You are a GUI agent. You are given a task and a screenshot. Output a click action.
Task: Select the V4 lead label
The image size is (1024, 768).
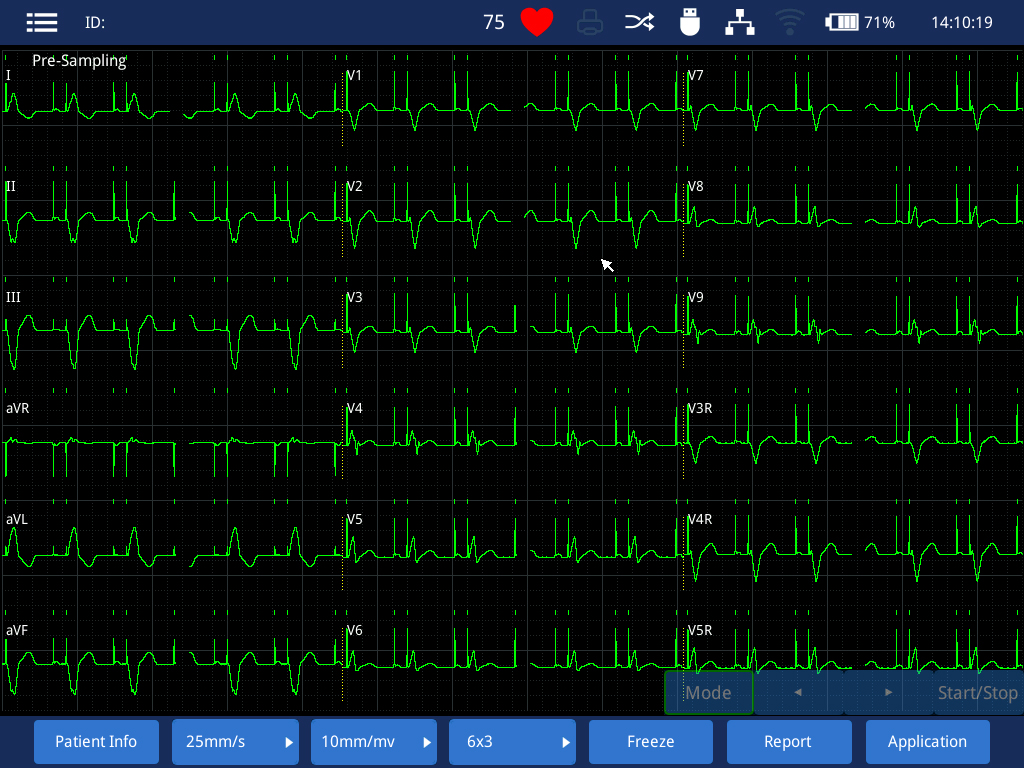[354, 408]
